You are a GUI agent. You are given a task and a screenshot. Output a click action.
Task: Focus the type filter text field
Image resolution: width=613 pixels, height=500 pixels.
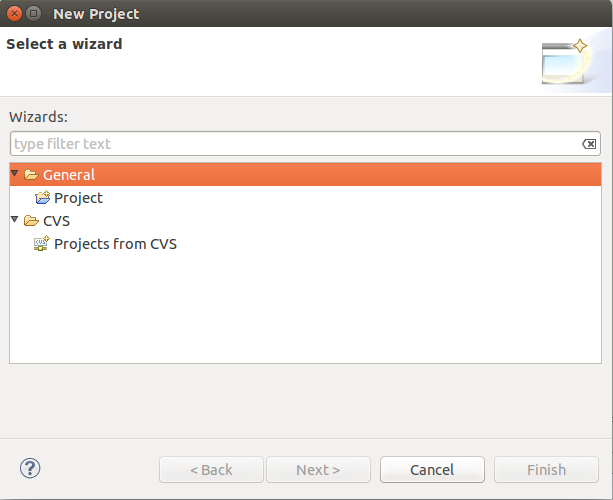pyautogui.click(x=305, y=144)
